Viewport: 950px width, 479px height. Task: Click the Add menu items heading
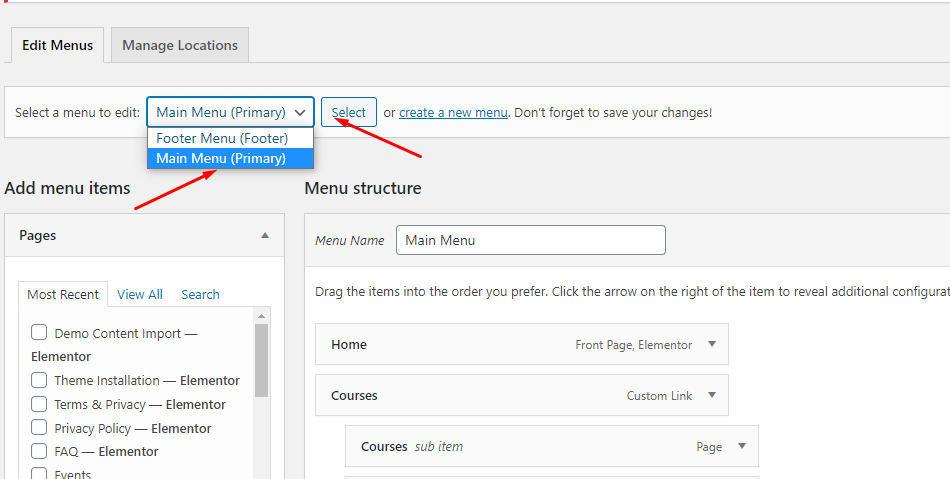click(67, 188)
